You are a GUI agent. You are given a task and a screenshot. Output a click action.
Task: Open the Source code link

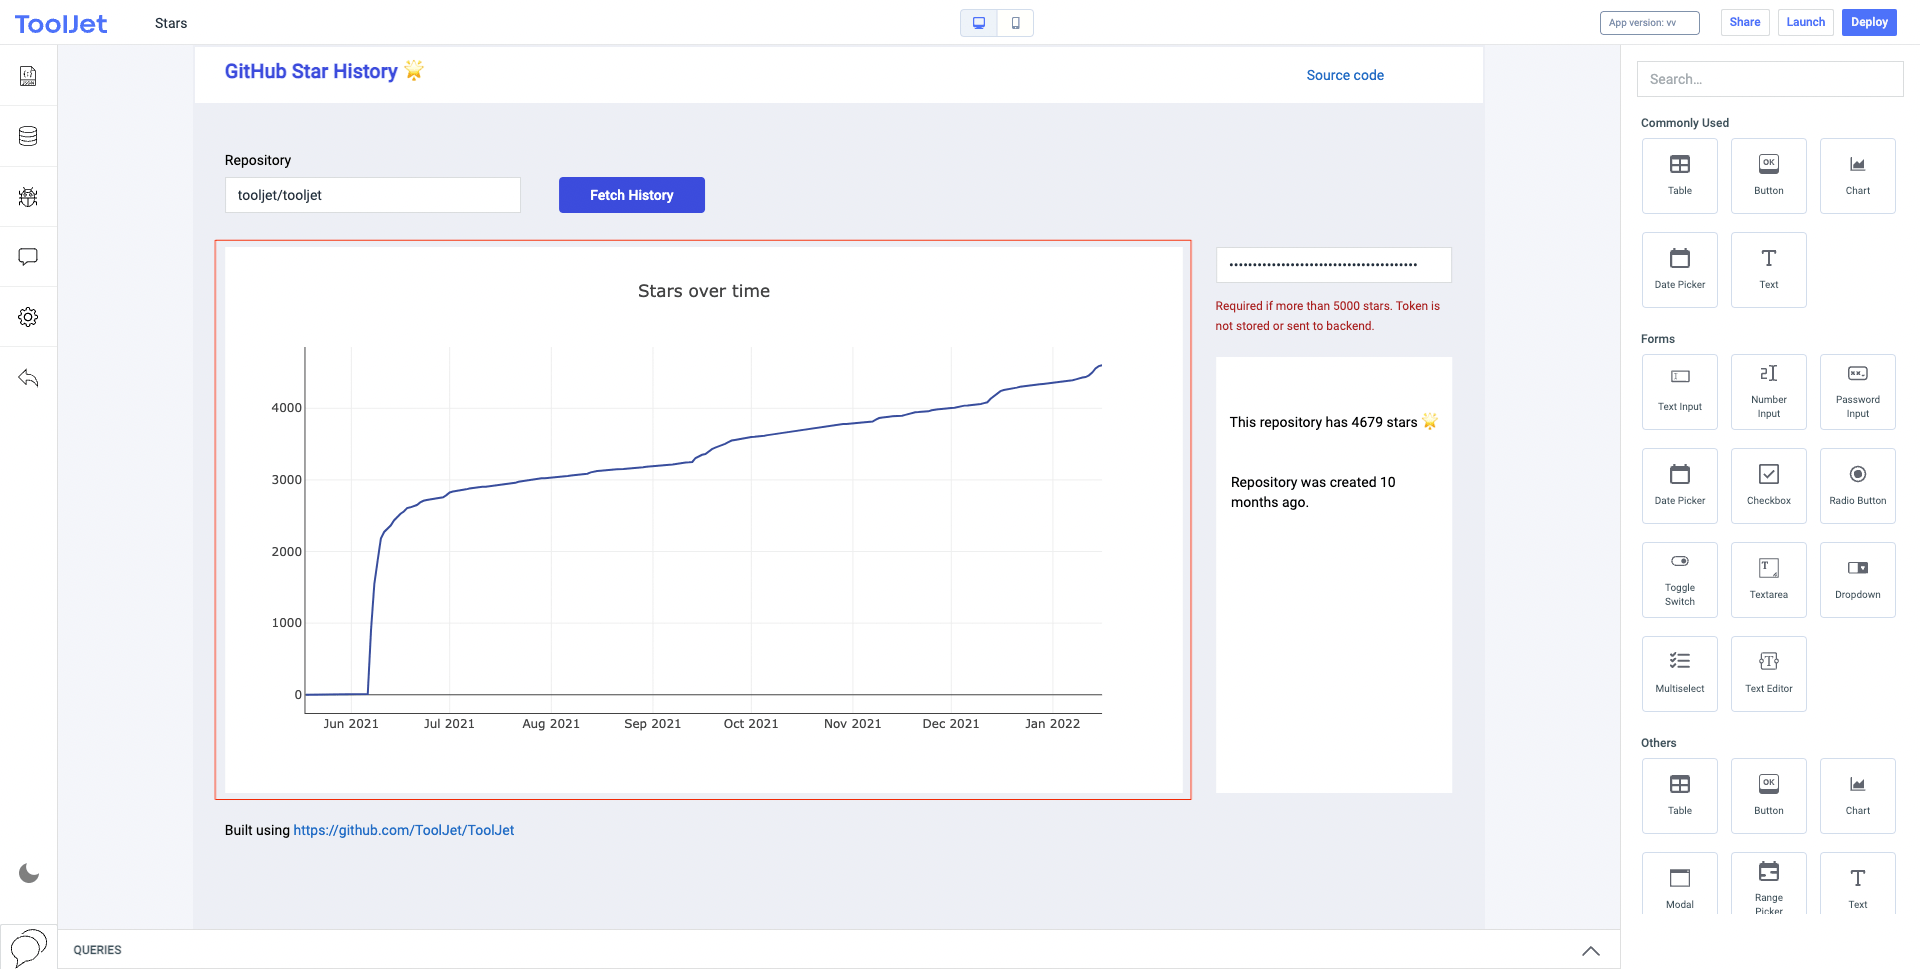coord(1344,74)
